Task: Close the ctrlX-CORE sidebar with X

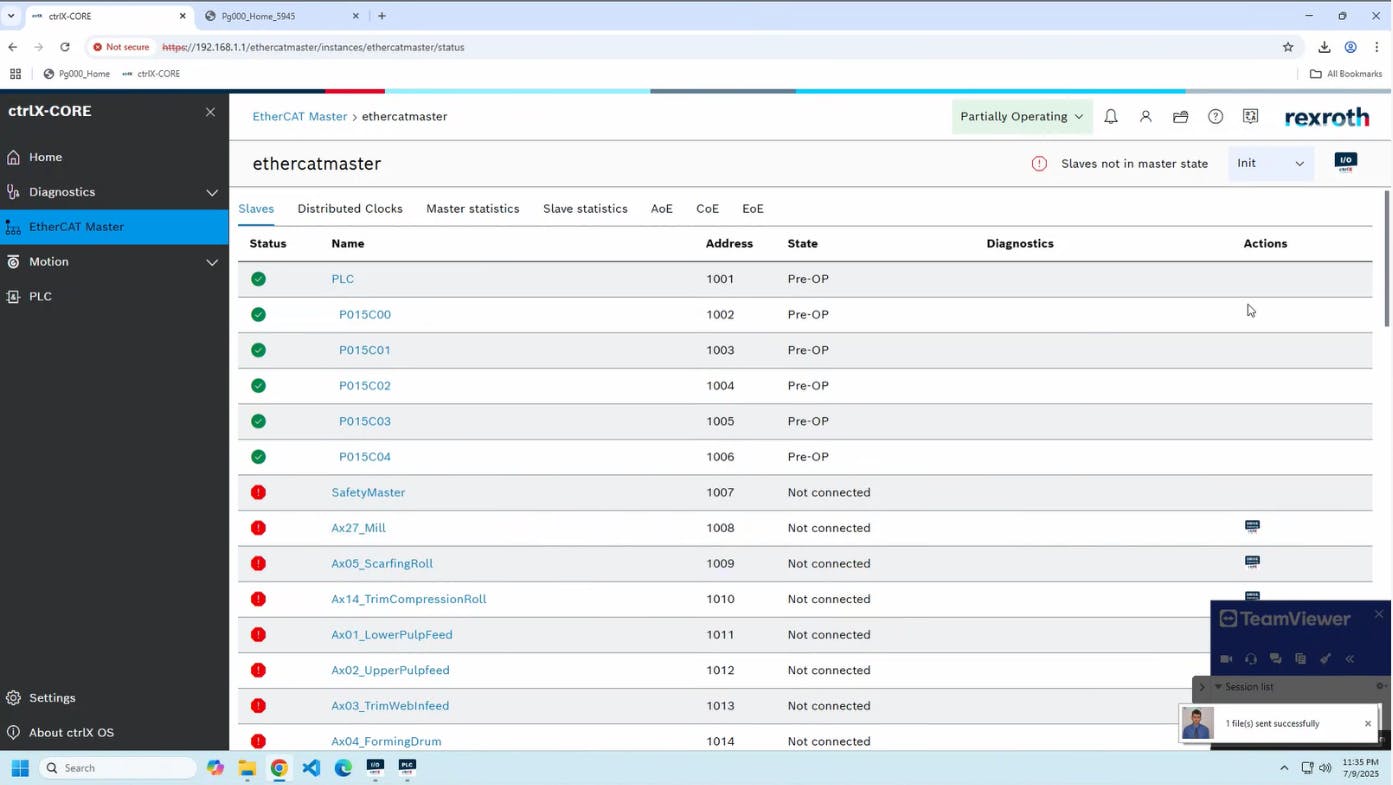Action: [x=210, y=112]
